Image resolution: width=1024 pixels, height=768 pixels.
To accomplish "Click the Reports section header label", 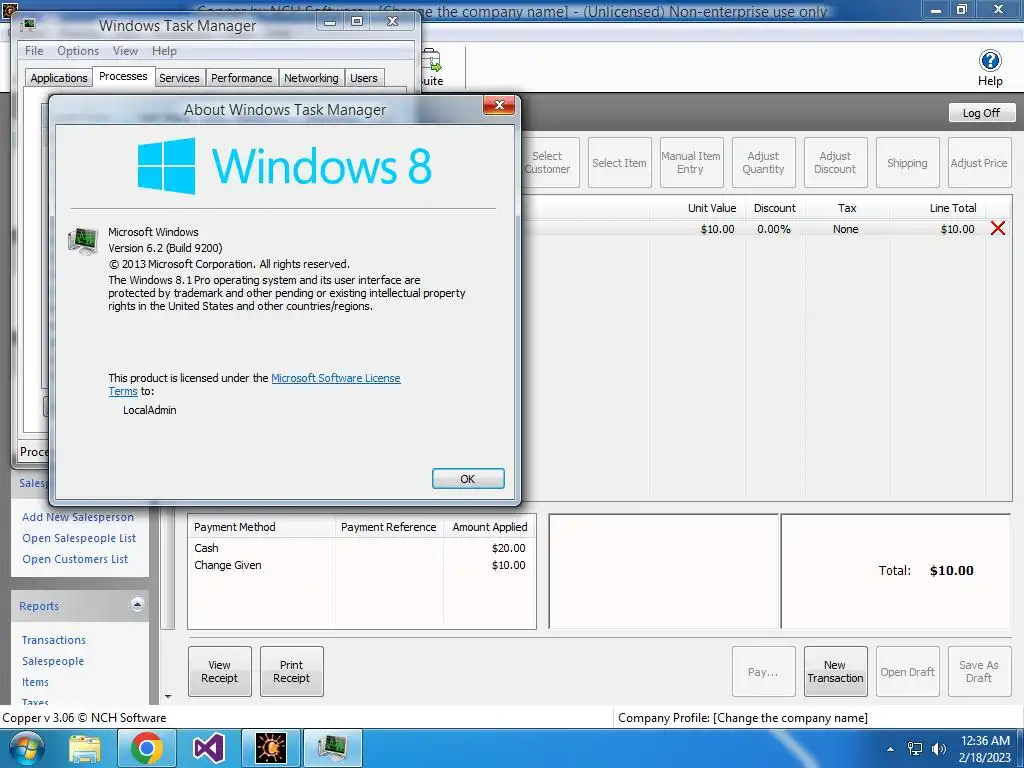I will click(39, 606).
